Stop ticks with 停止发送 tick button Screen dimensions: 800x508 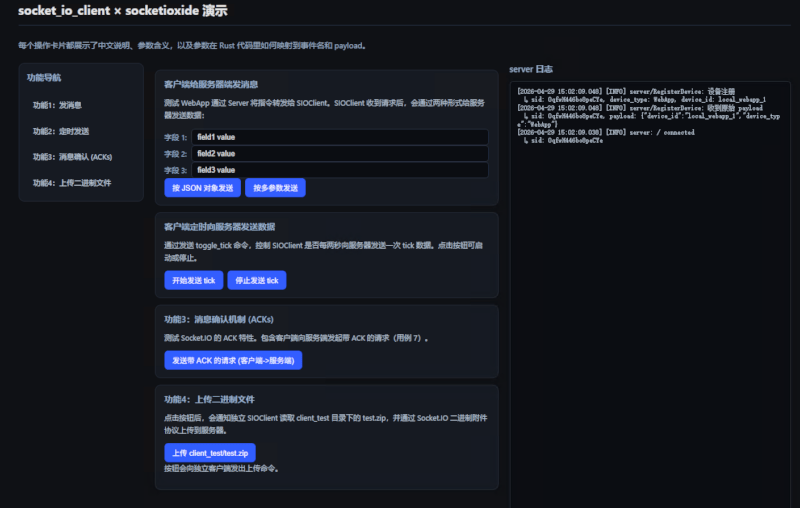(257, 280)
